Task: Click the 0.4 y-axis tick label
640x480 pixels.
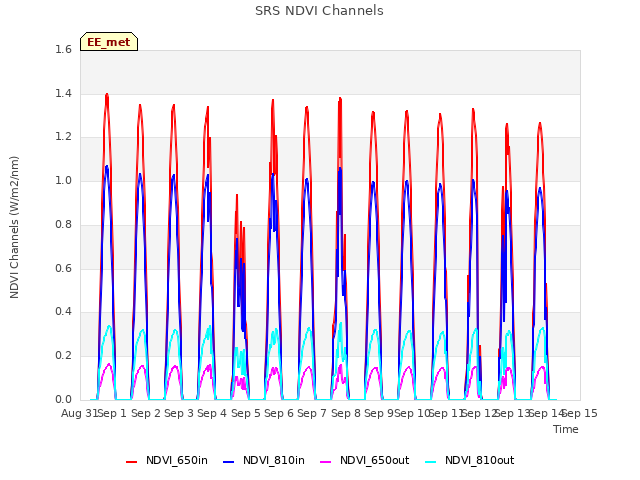Action: pos(63,311)
